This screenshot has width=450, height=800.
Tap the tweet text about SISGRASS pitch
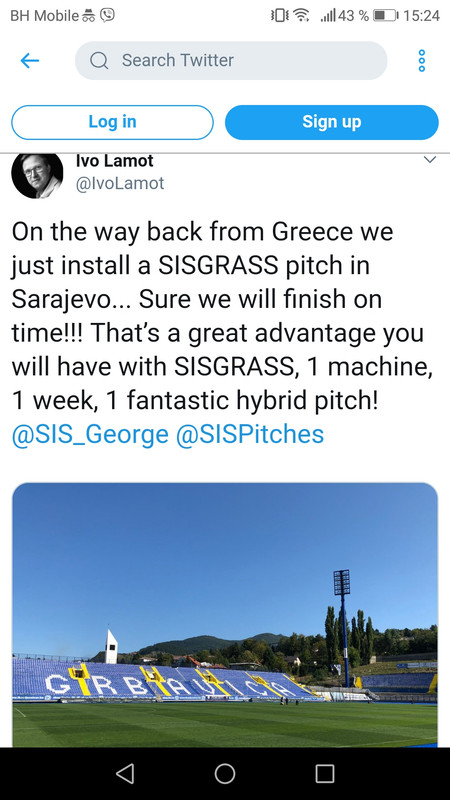pos(222,316)
